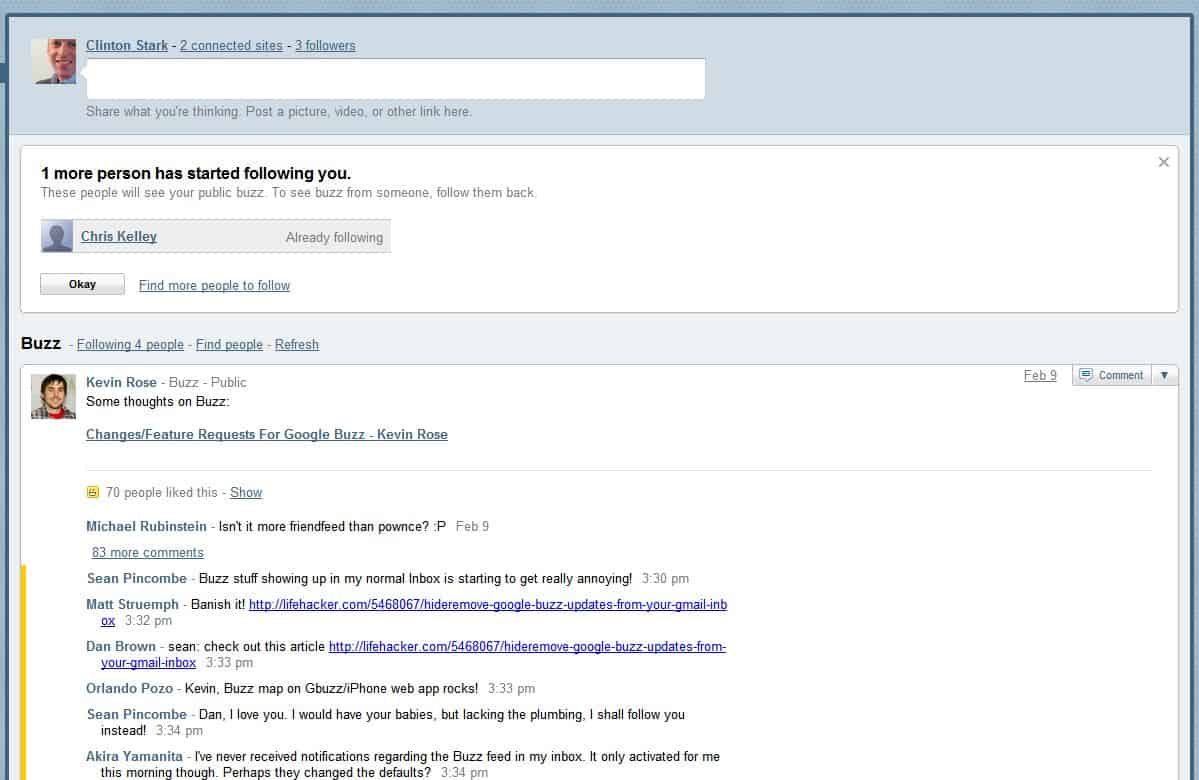Expand the 83 more comments
1199x780 pixels.
point(148,552)
